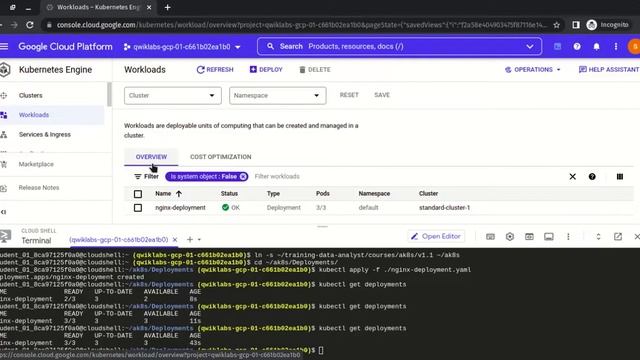The image size is (640, 360).
Task: Sort by Name using arrow icon
Action: coord(179,193)
